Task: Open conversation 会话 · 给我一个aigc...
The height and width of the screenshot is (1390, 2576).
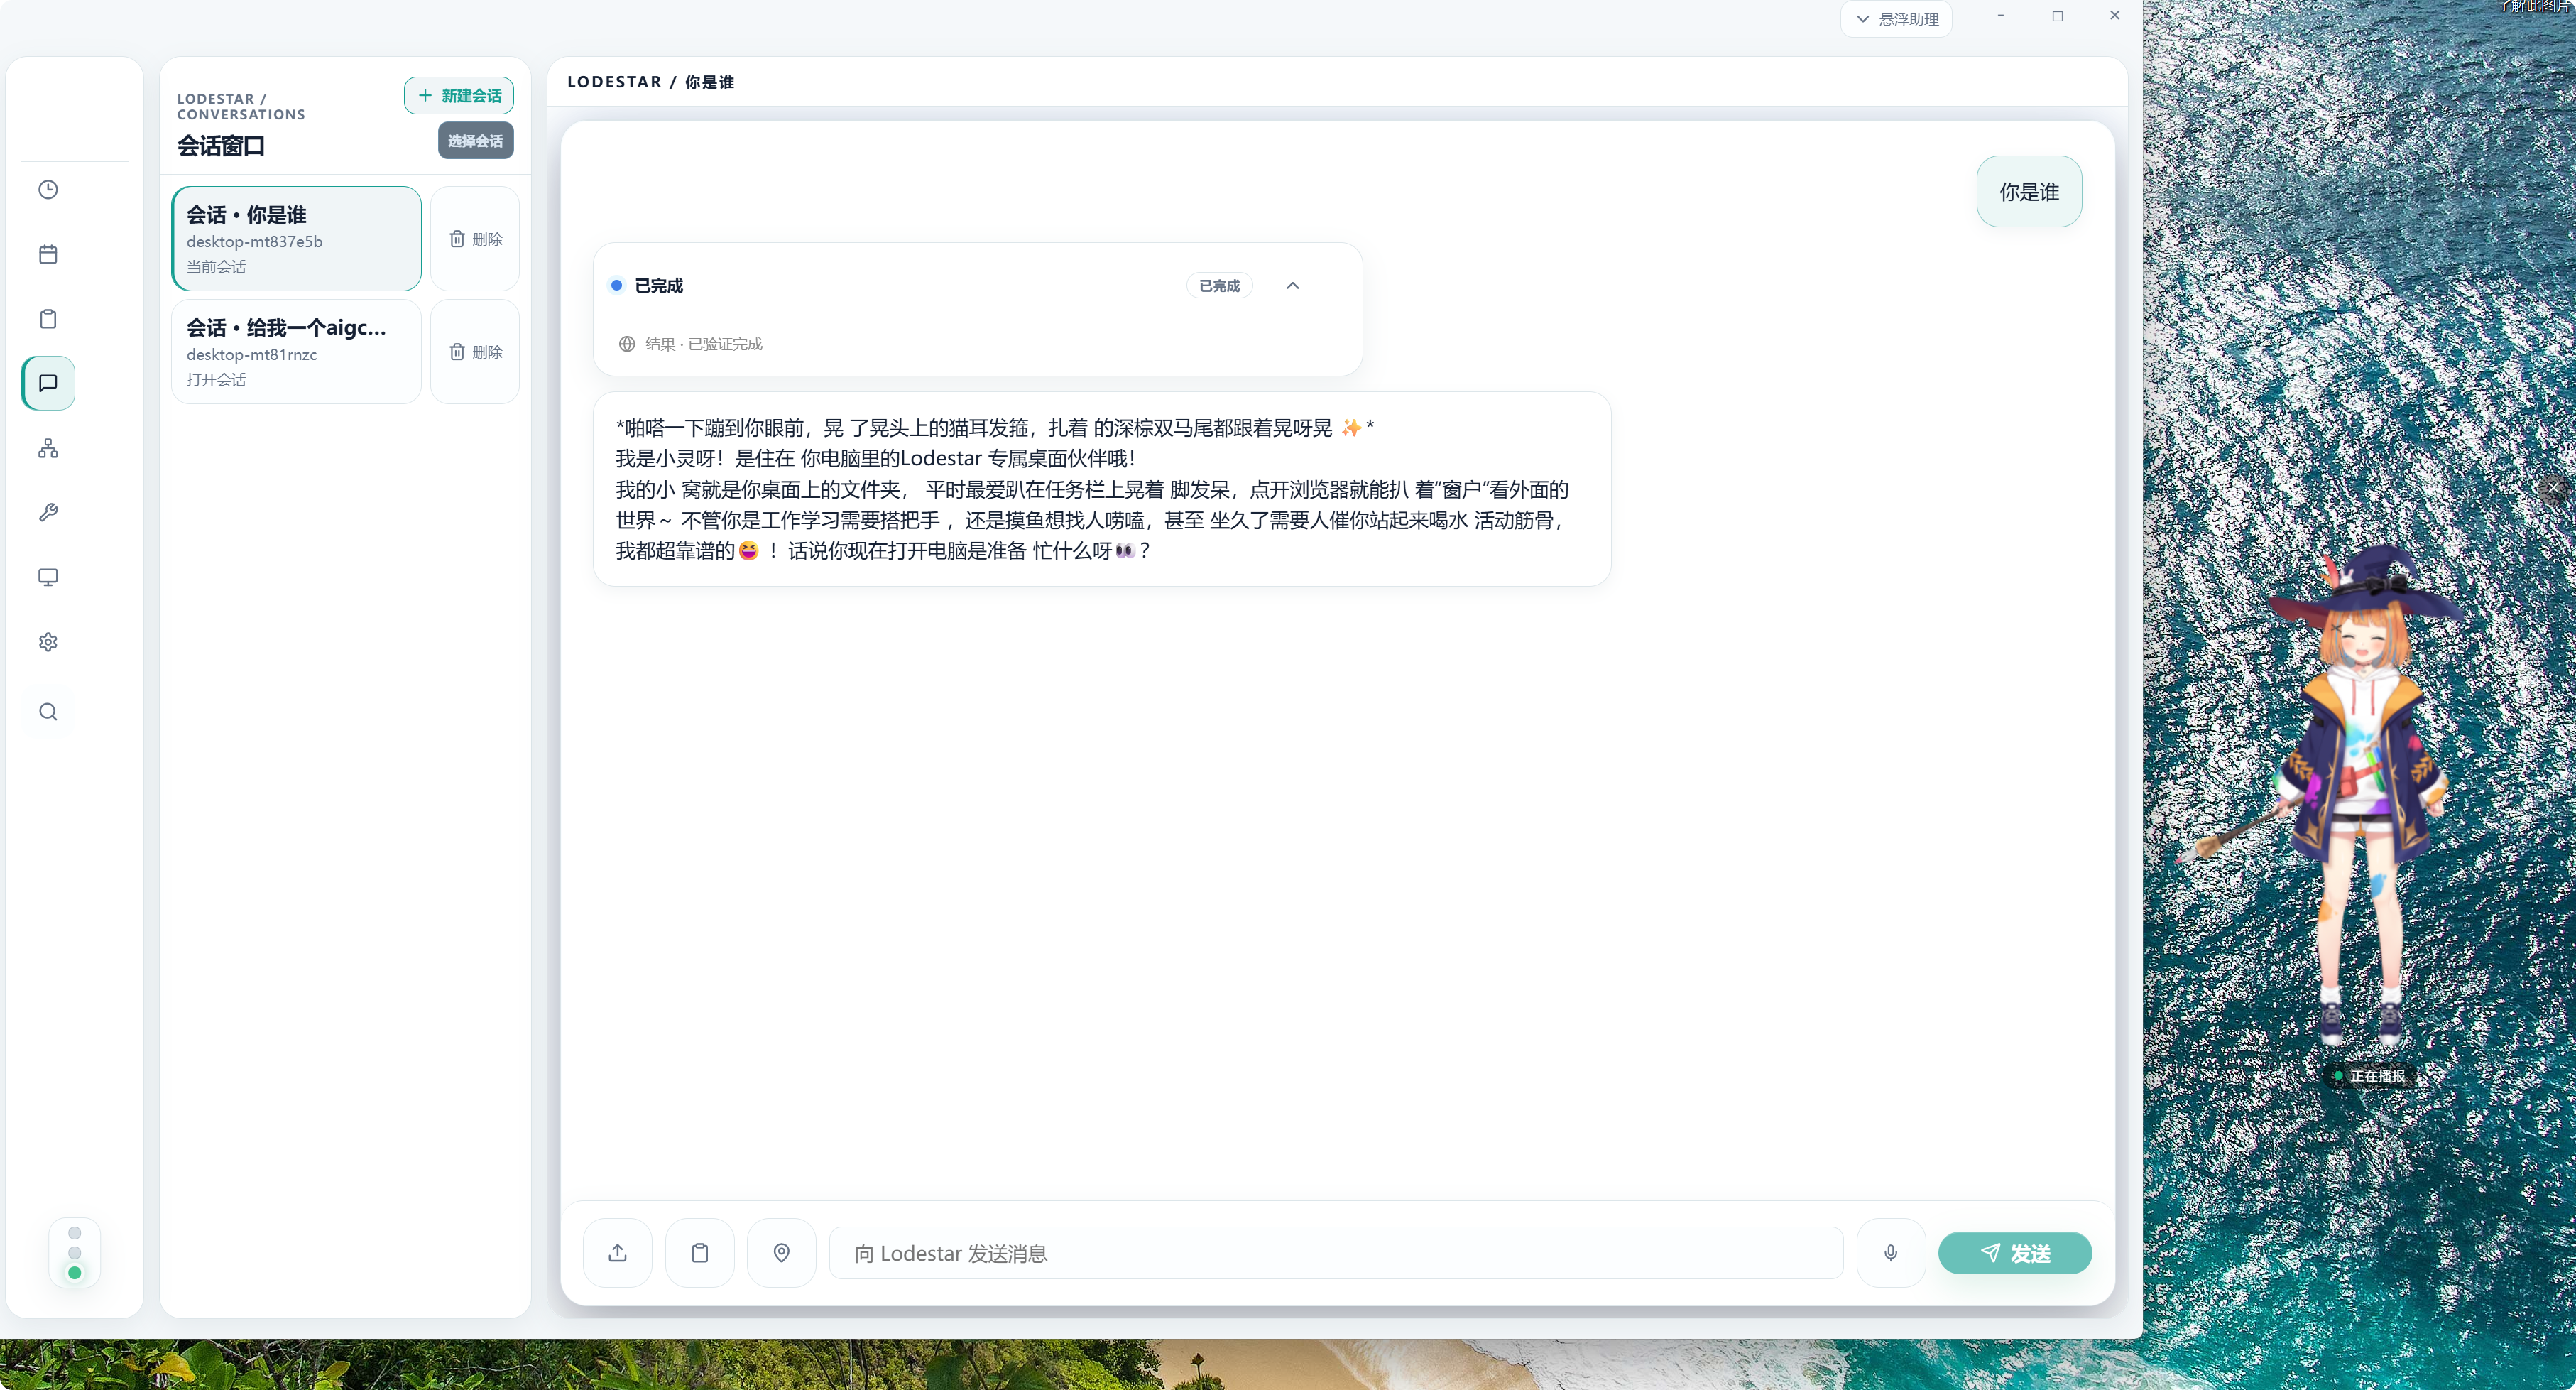Action: pyautogui.click(x=297, y=352)
